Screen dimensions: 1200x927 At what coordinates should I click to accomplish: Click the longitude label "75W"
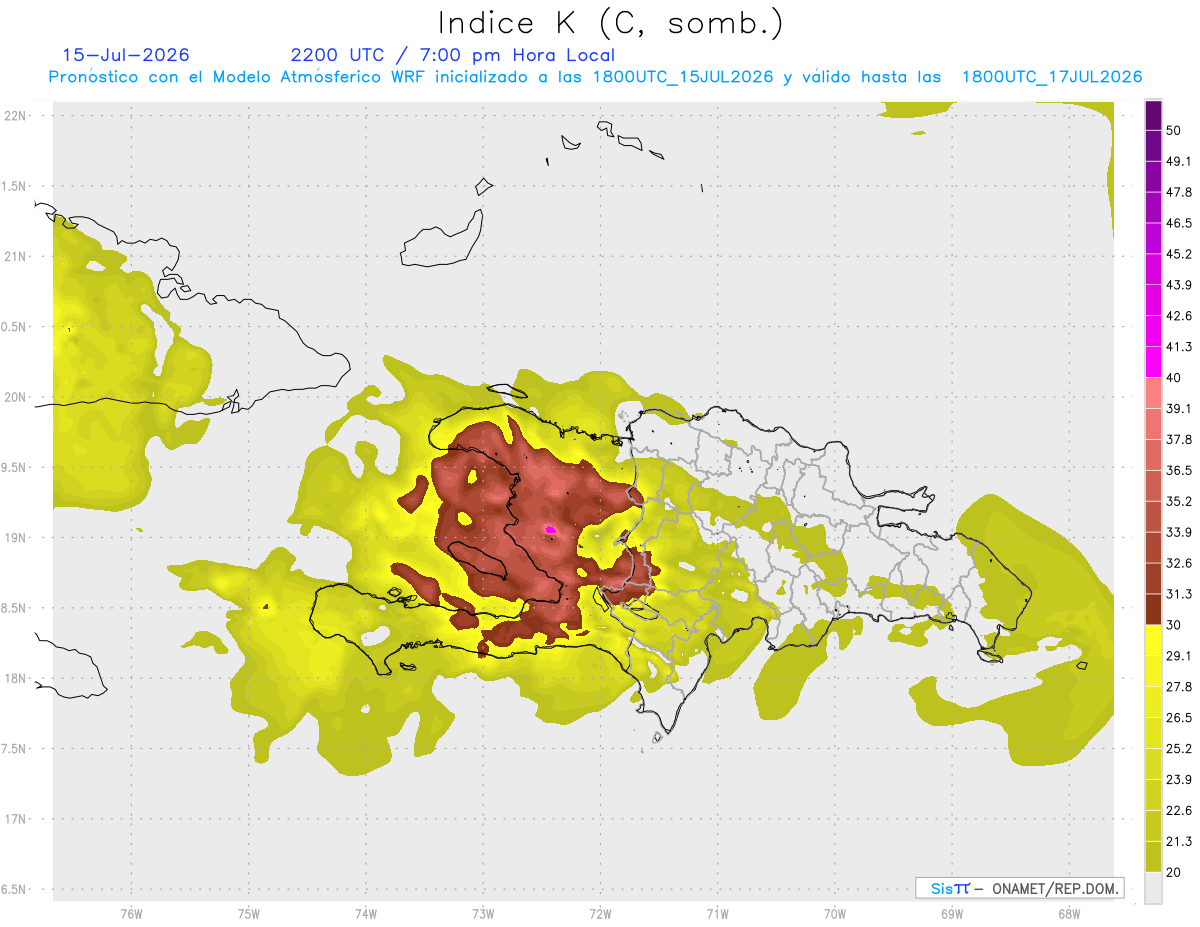(x=249, y=914)
